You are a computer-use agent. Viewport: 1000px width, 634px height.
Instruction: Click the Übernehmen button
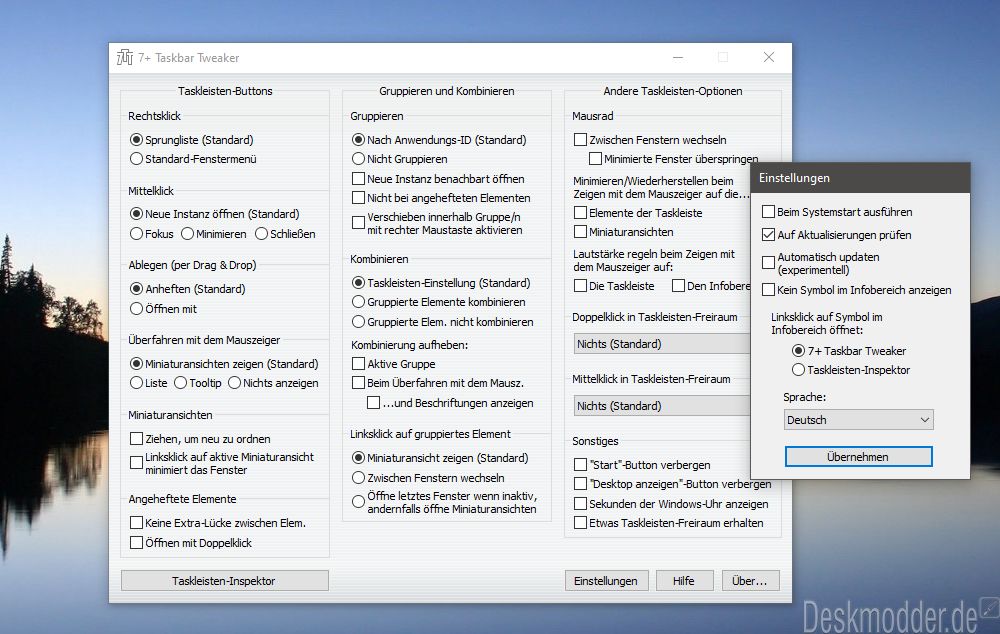[x=858, y=457]
